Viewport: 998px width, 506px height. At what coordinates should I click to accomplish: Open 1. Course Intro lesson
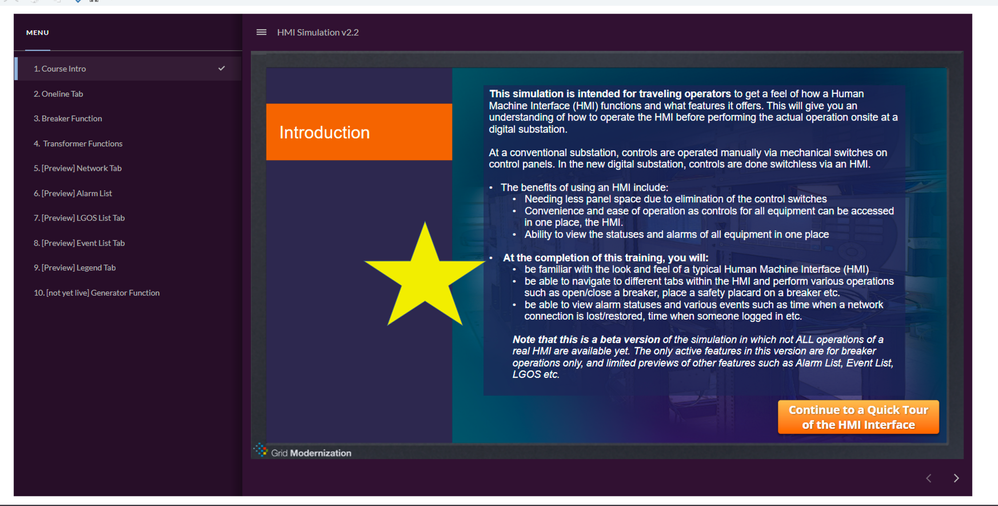tap(128, 68)
